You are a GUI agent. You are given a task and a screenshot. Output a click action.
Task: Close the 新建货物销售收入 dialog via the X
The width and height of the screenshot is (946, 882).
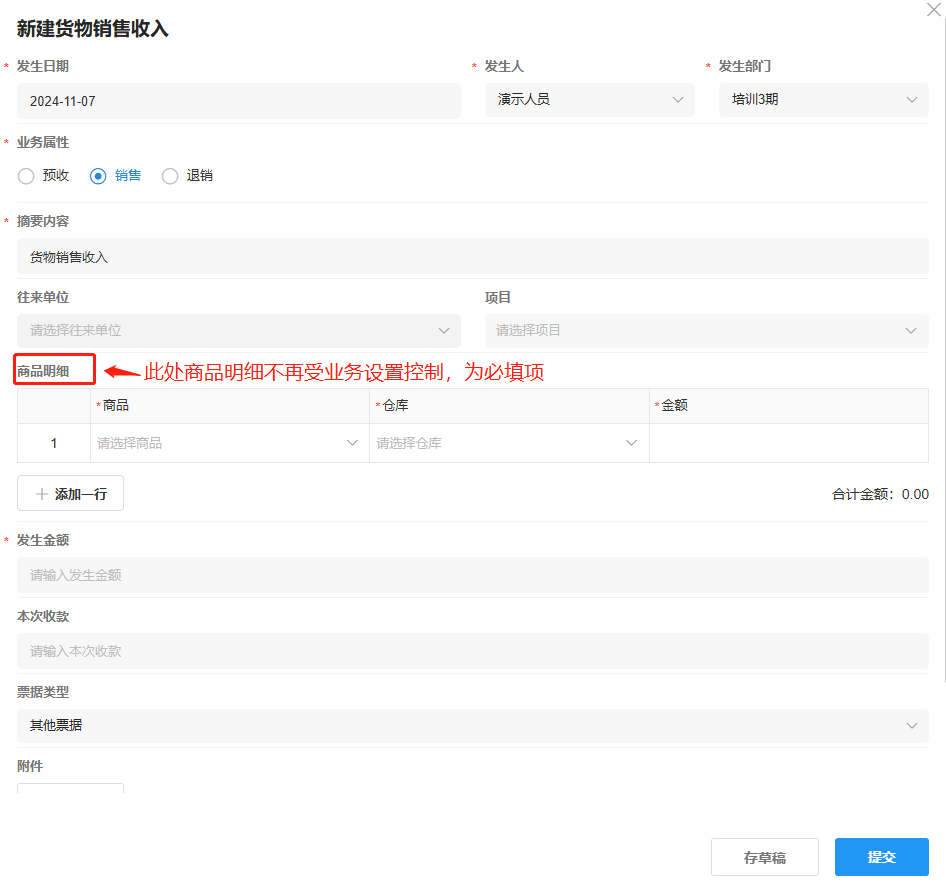pos(933,10)
